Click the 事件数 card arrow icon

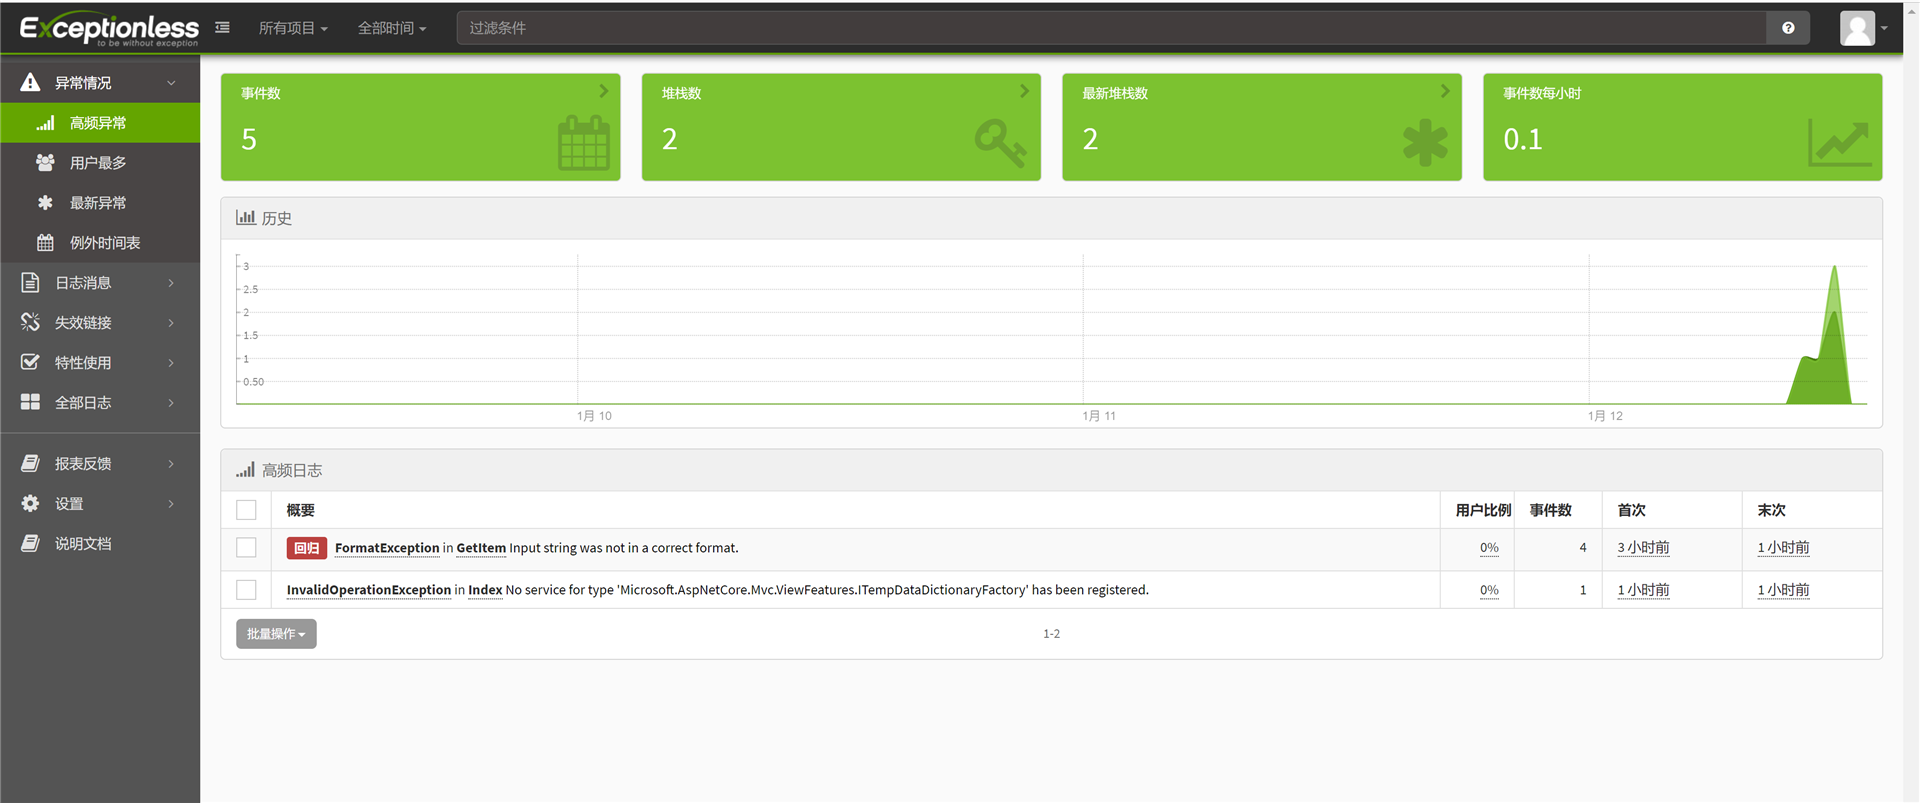click(603, 91)
